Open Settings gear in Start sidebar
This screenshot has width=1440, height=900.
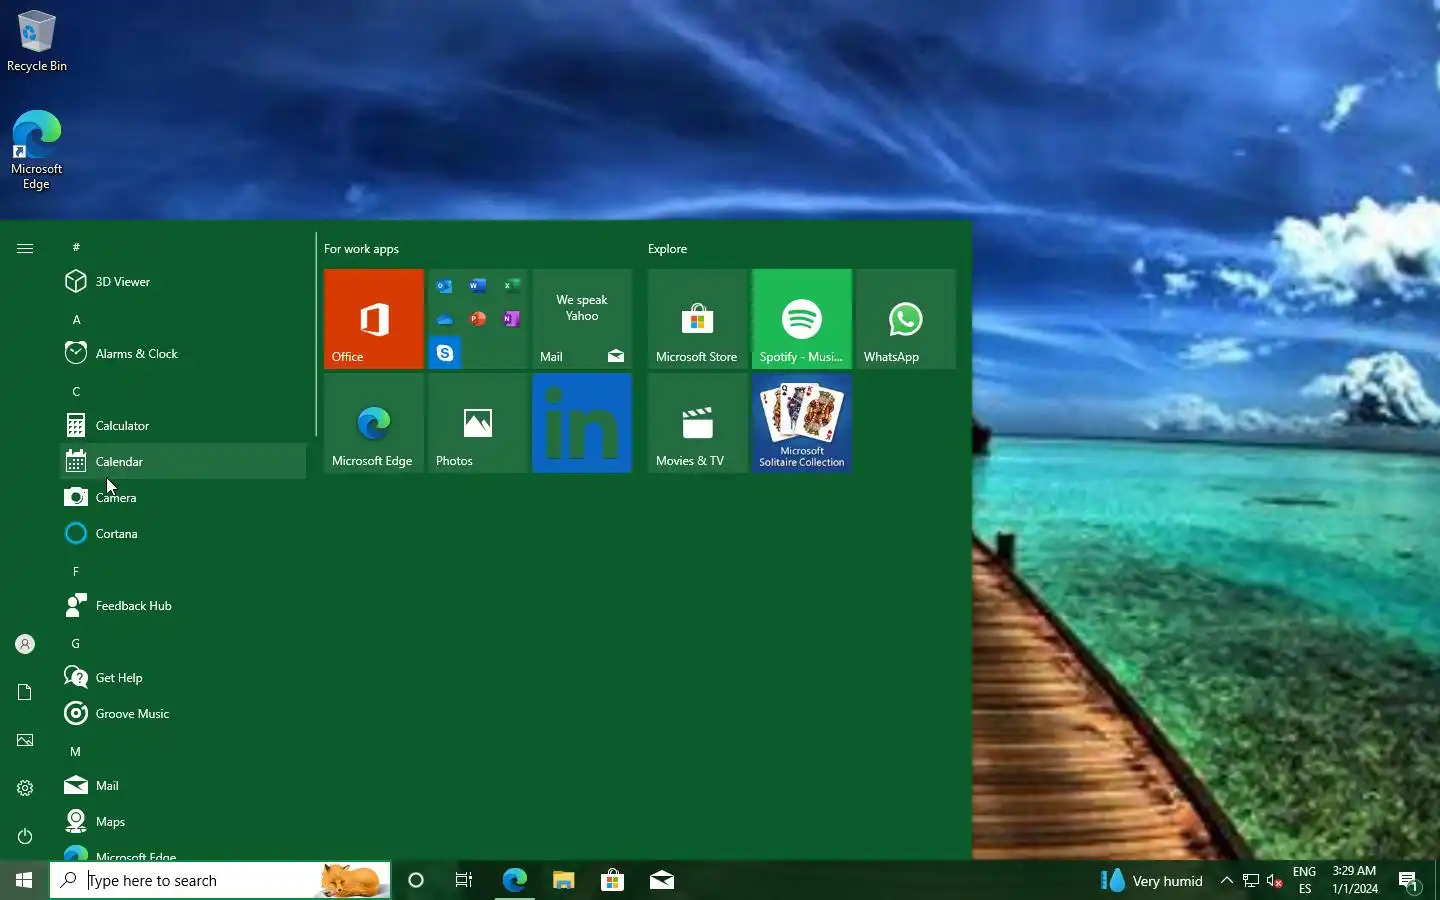(x=25, y=788)
